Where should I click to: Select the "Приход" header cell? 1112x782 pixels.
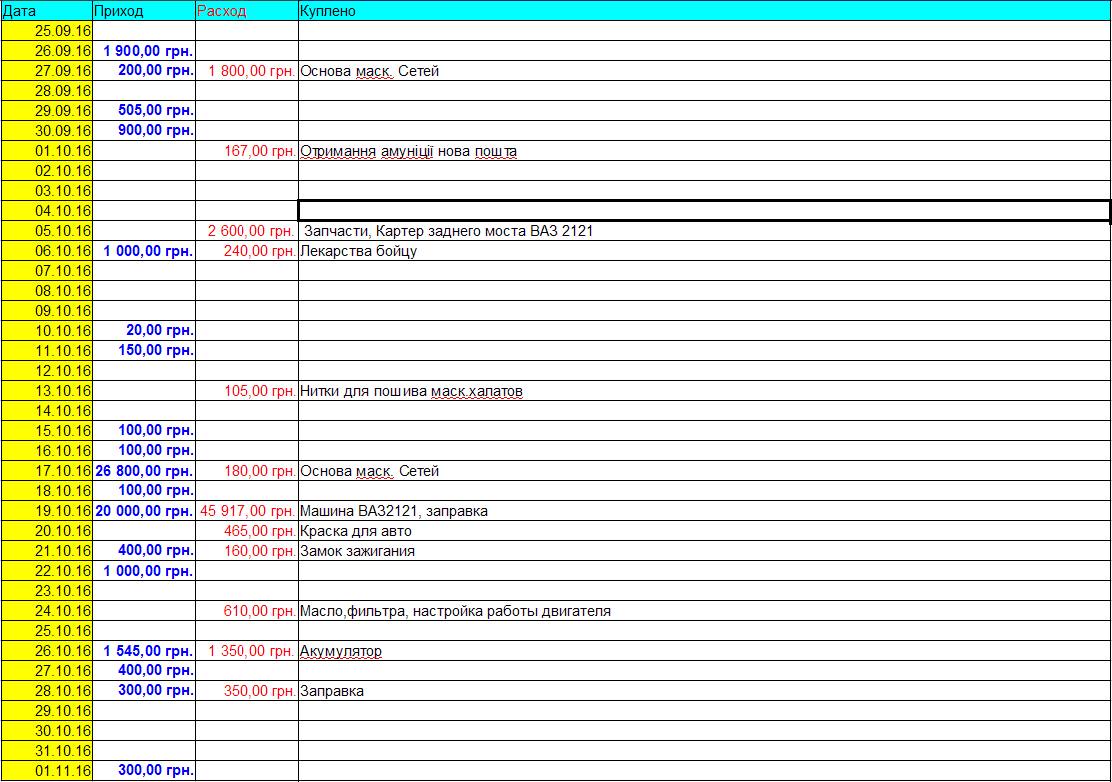tap(143, 11)
